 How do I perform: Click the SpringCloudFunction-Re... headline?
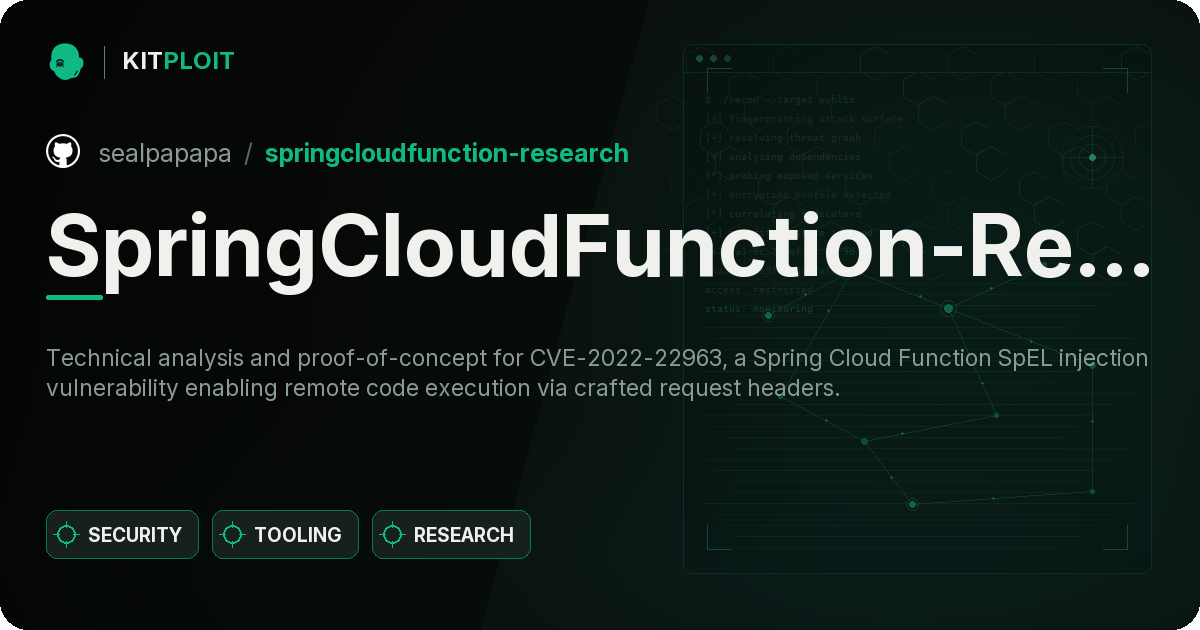598,248
